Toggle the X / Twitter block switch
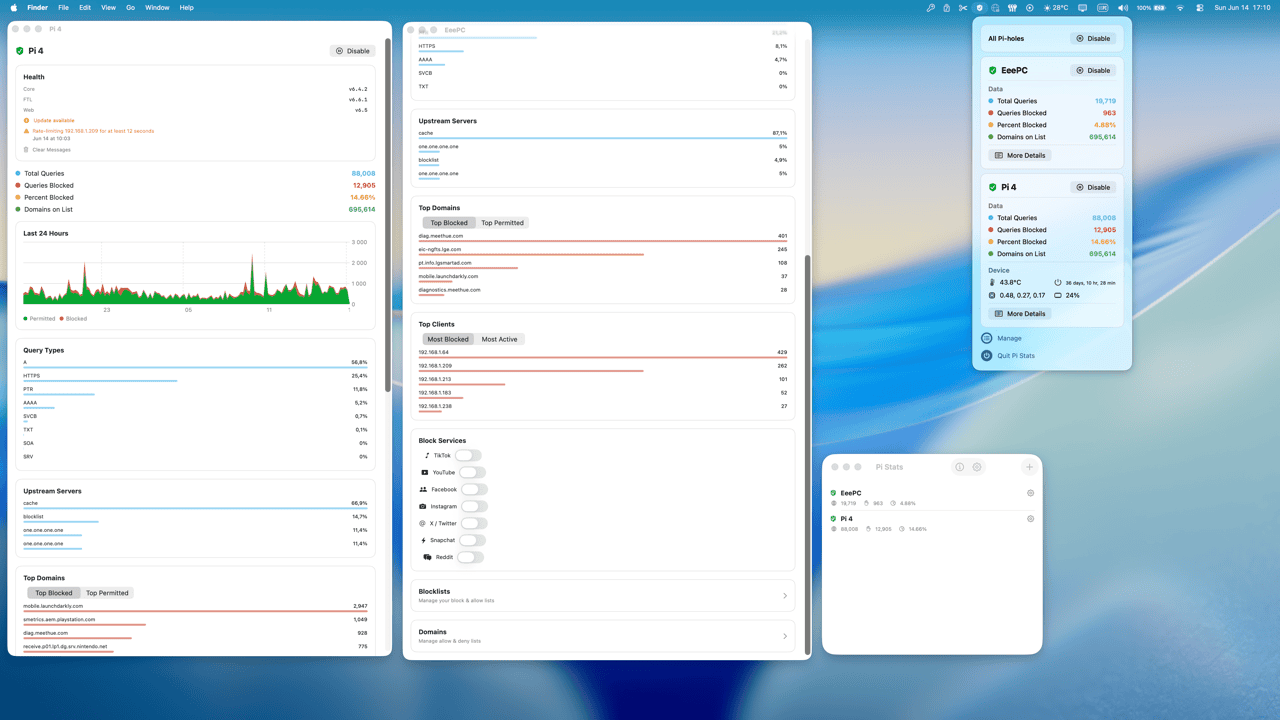This screenshot has height=720, width=1280. coord(474,523)
